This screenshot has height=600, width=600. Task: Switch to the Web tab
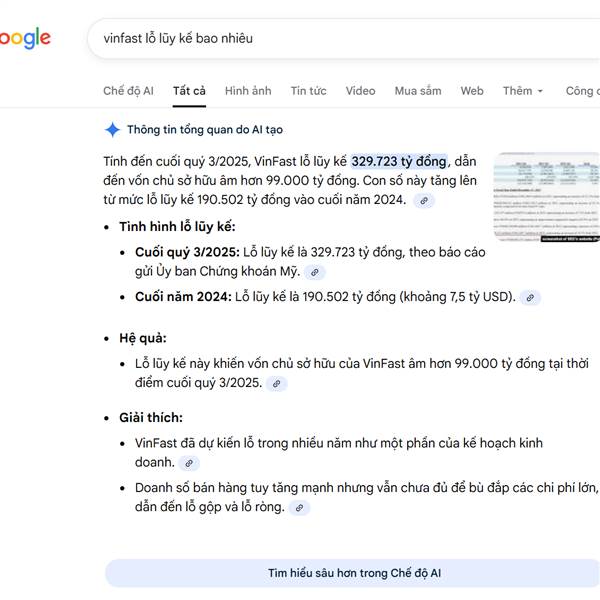tap(472, 91)
